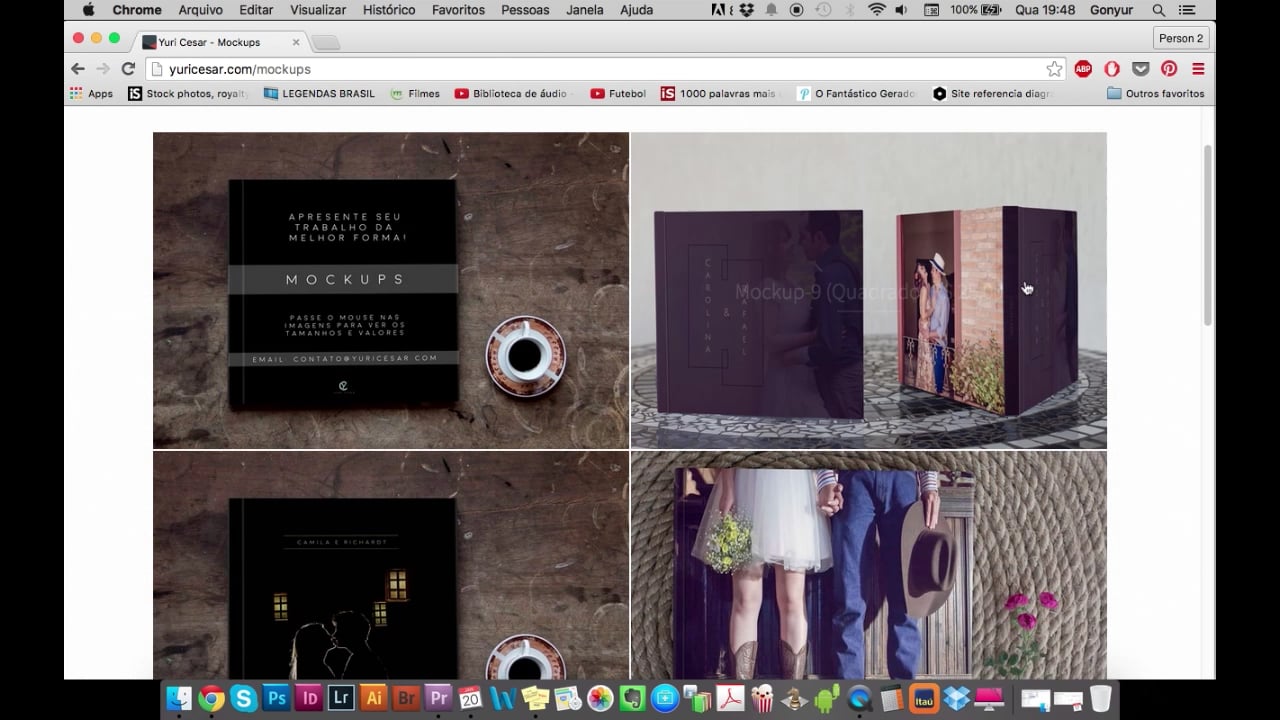Launch Photoshop from the dock
The image size is (1280, 720).
[276, 698]
